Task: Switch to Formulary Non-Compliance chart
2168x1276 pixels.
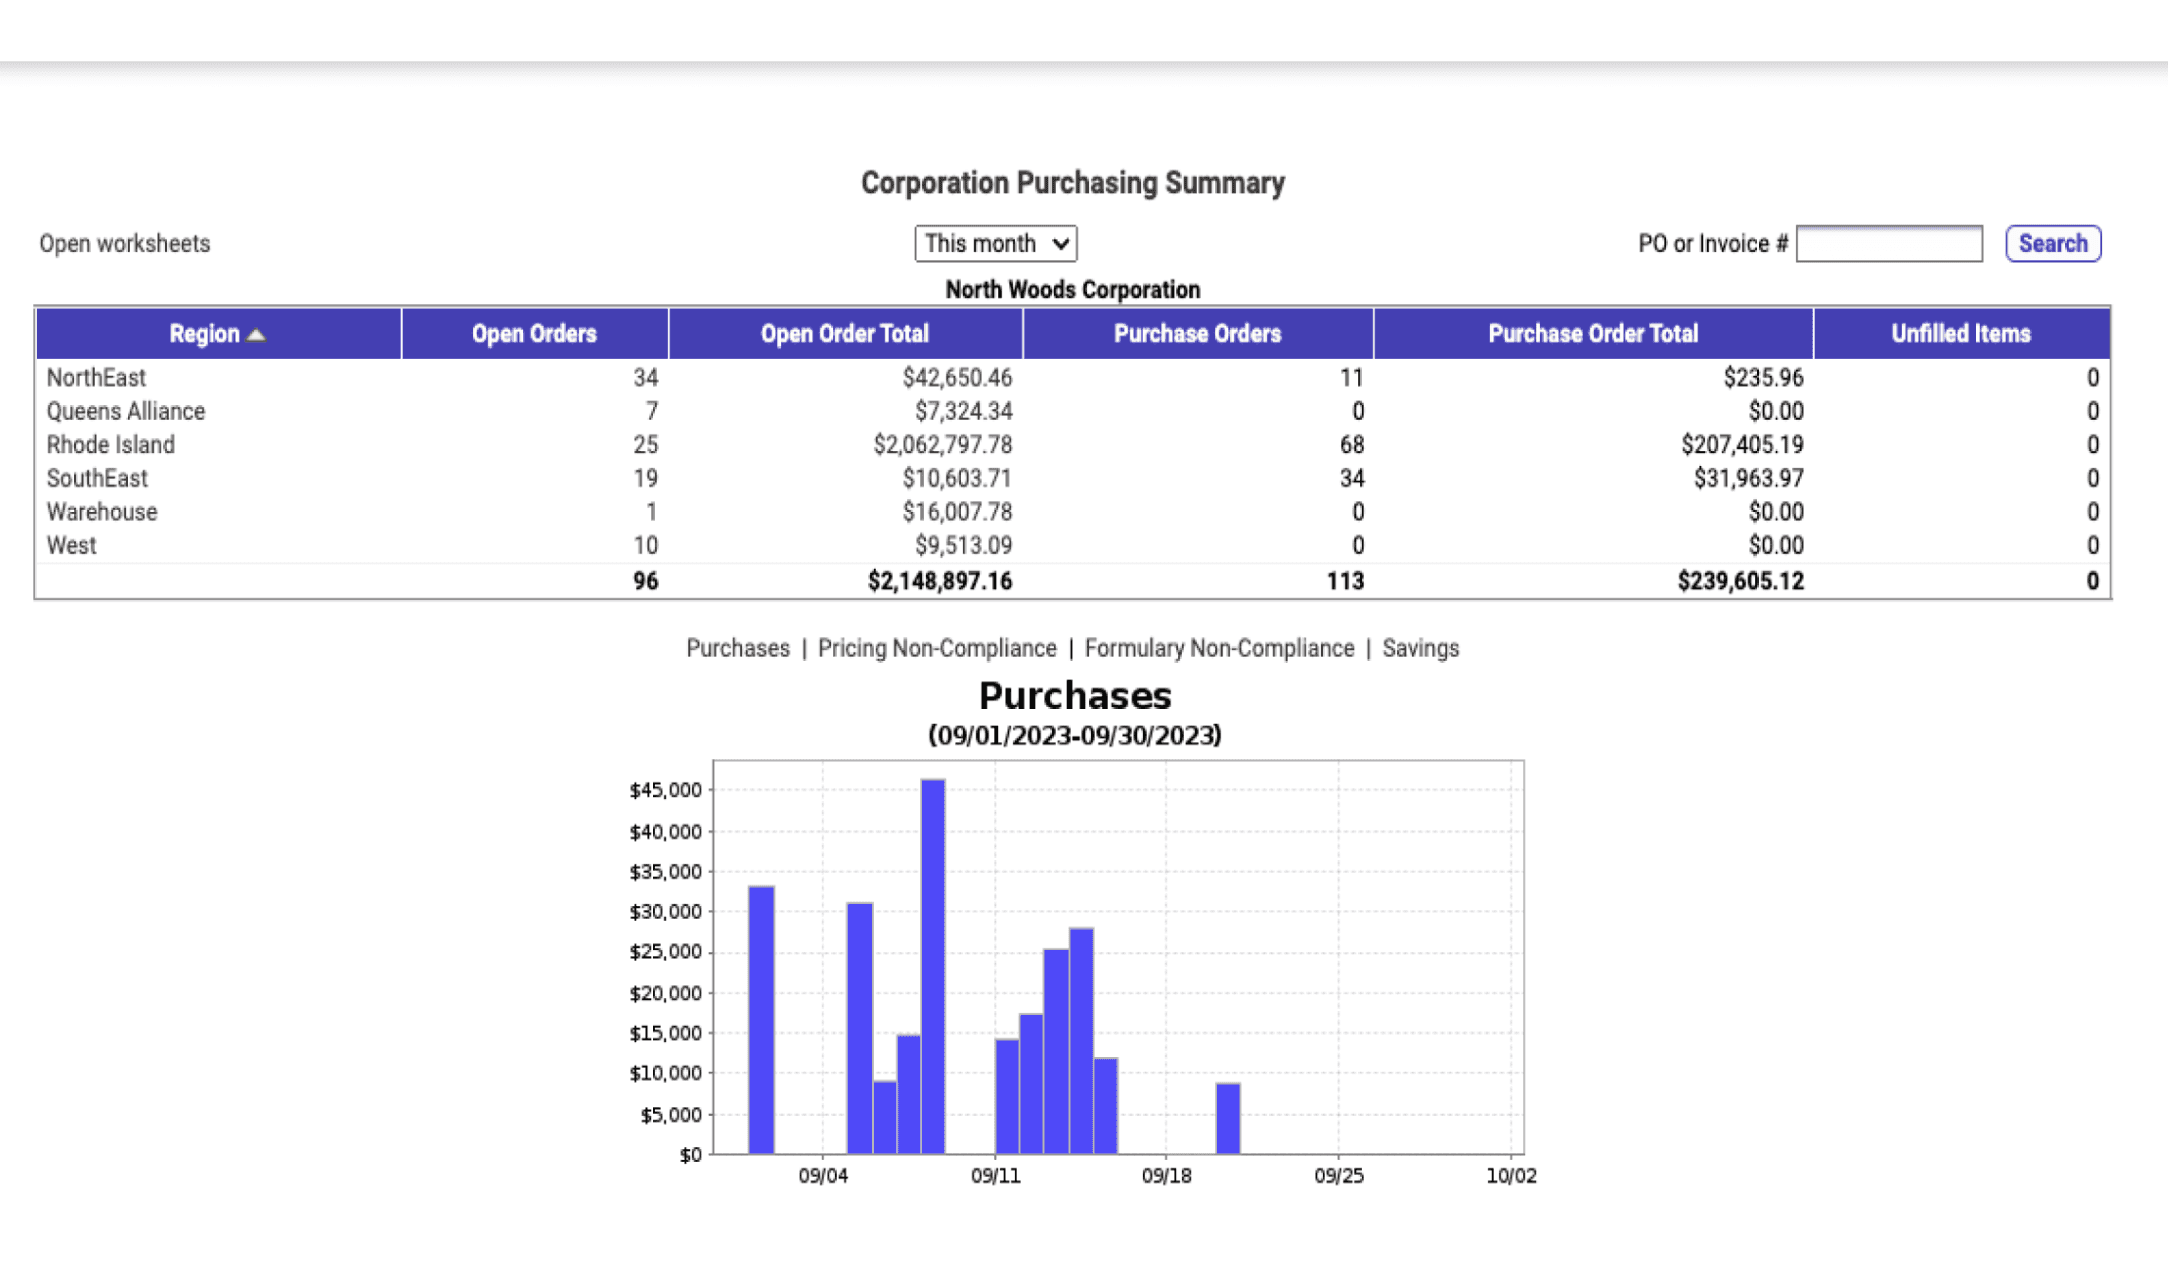Action: coord(1218,648)
